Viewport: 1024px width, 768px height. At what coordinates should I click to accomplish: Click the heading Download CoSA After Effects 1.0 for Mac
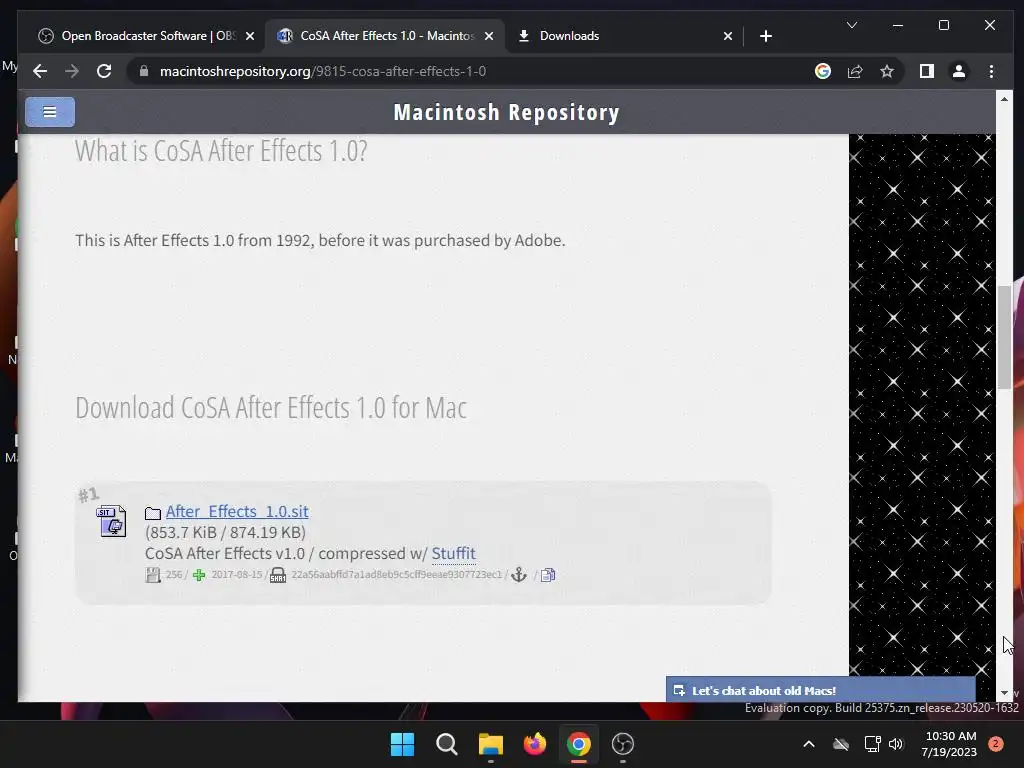tap(271, 408)
